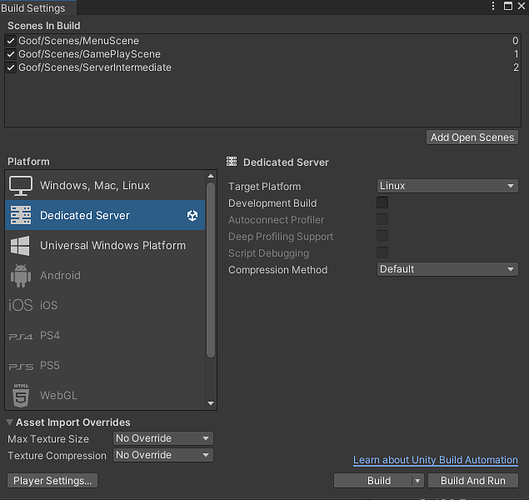529x500 pixels.
Task: Click the Add Open Scenes button
Action: click(x=472, y=137)
